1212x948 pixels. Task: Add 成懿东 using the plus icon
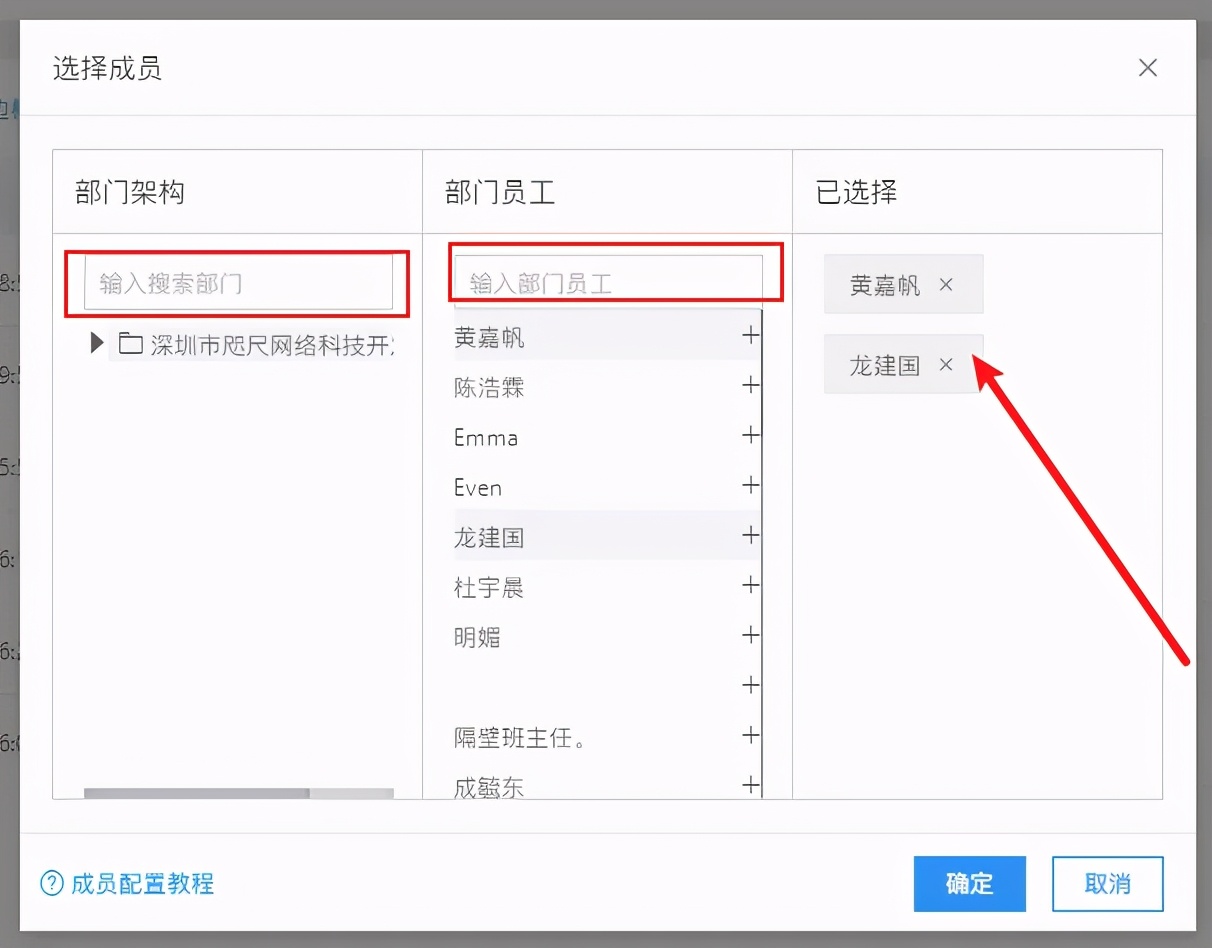tap(750, 786)
